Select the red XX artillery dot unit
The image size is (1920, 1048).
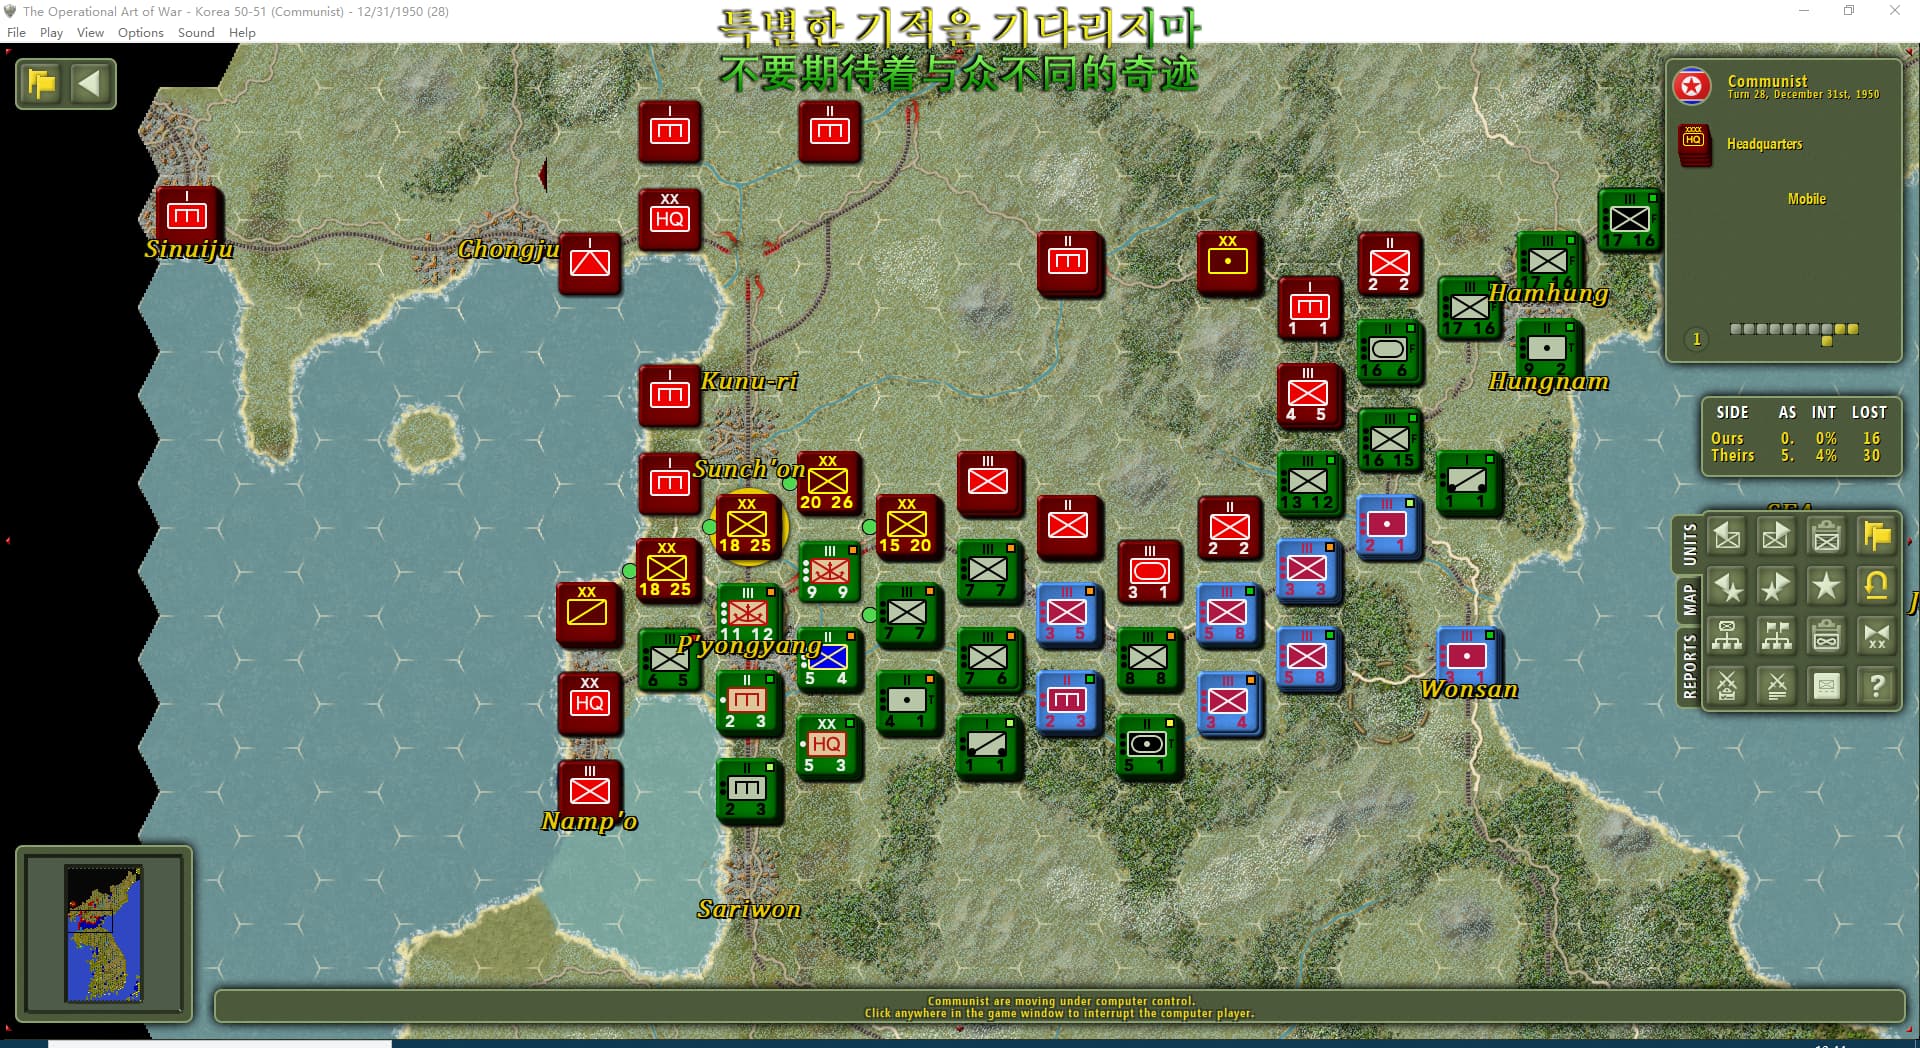[x=1229, y=262]
